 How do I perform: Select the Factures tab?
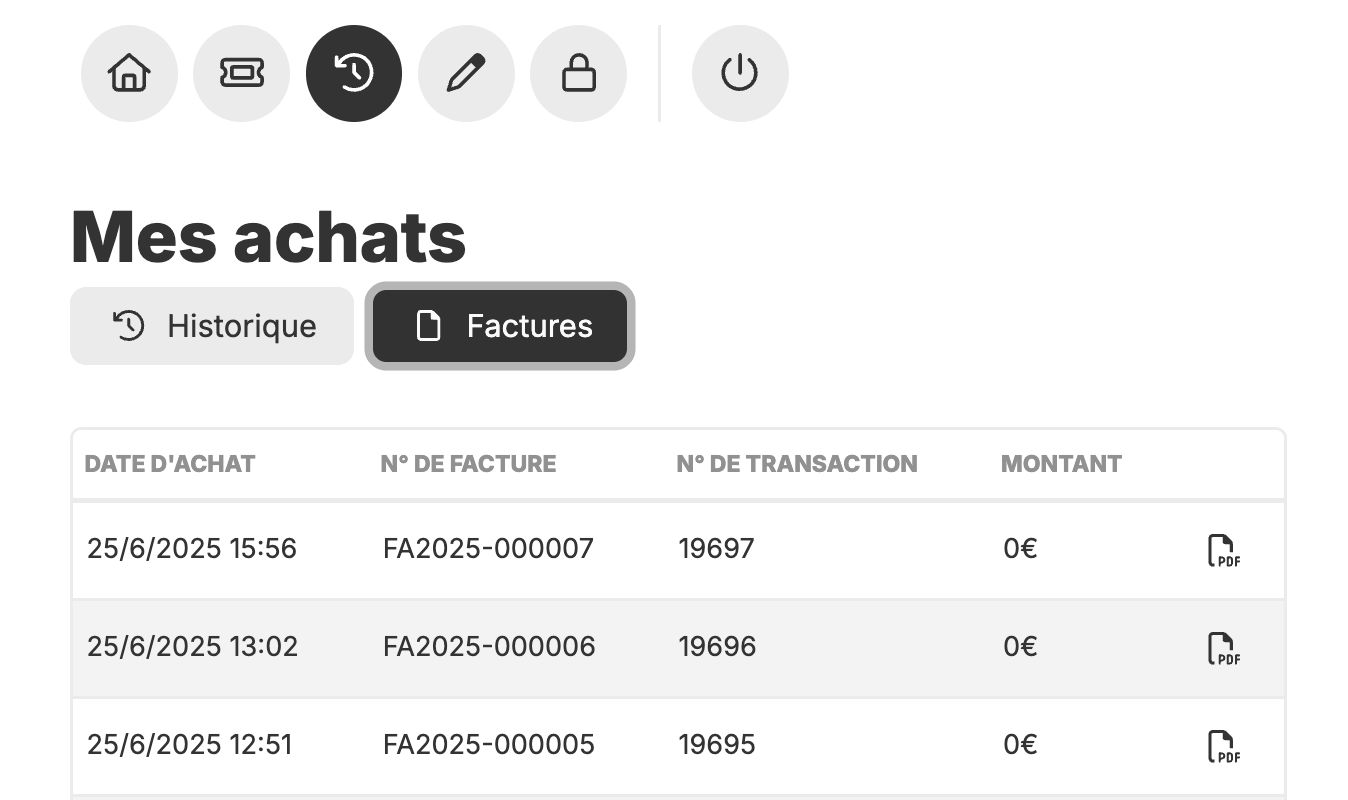(500, 326)
